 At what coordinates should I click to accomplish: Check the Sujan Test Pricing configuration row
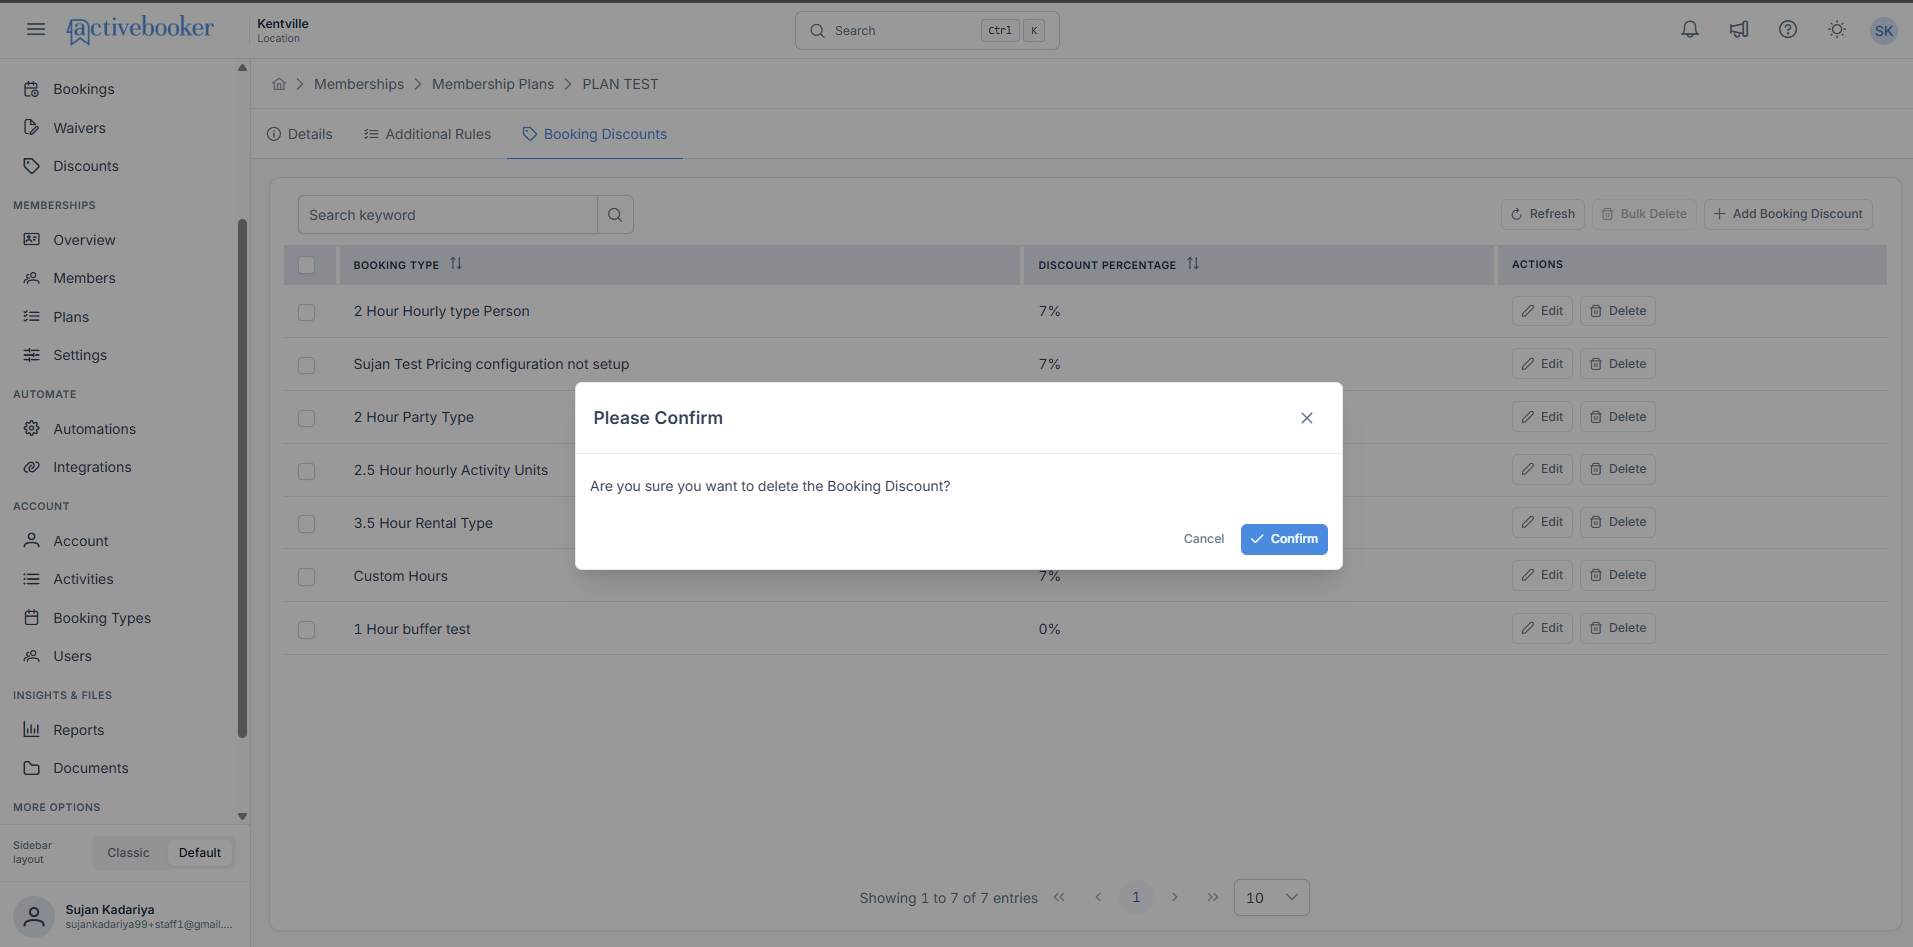click(x=306, y=365)
